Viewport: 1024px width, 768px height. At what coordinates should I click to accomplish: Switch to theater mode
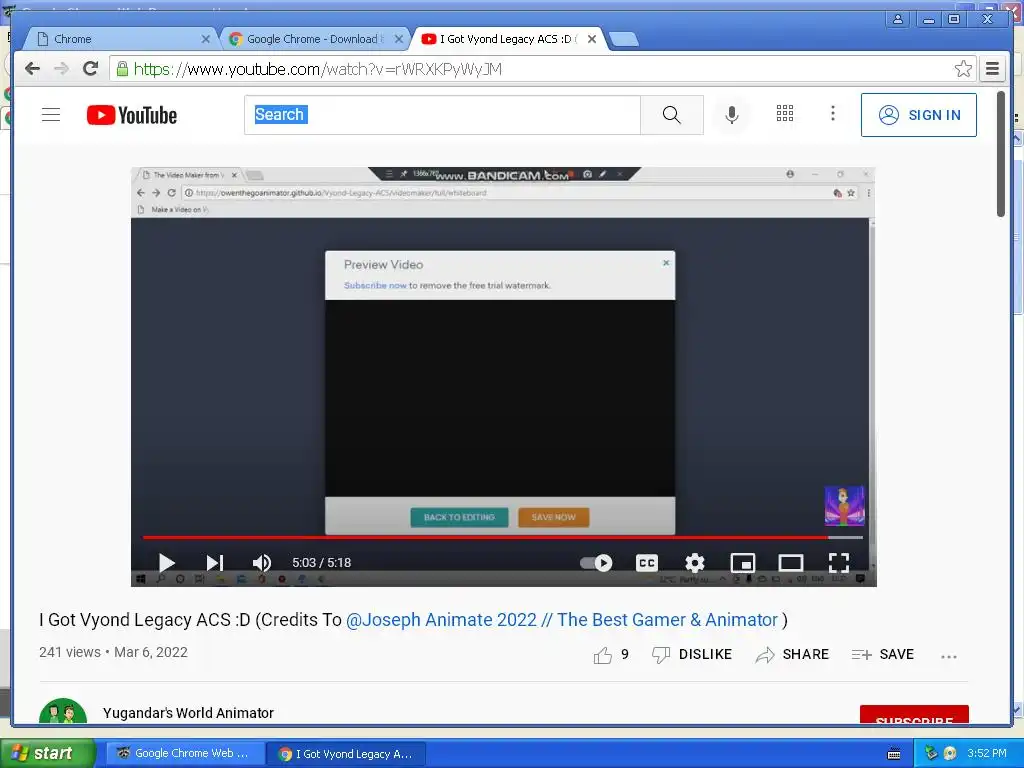tap(790, 562)
